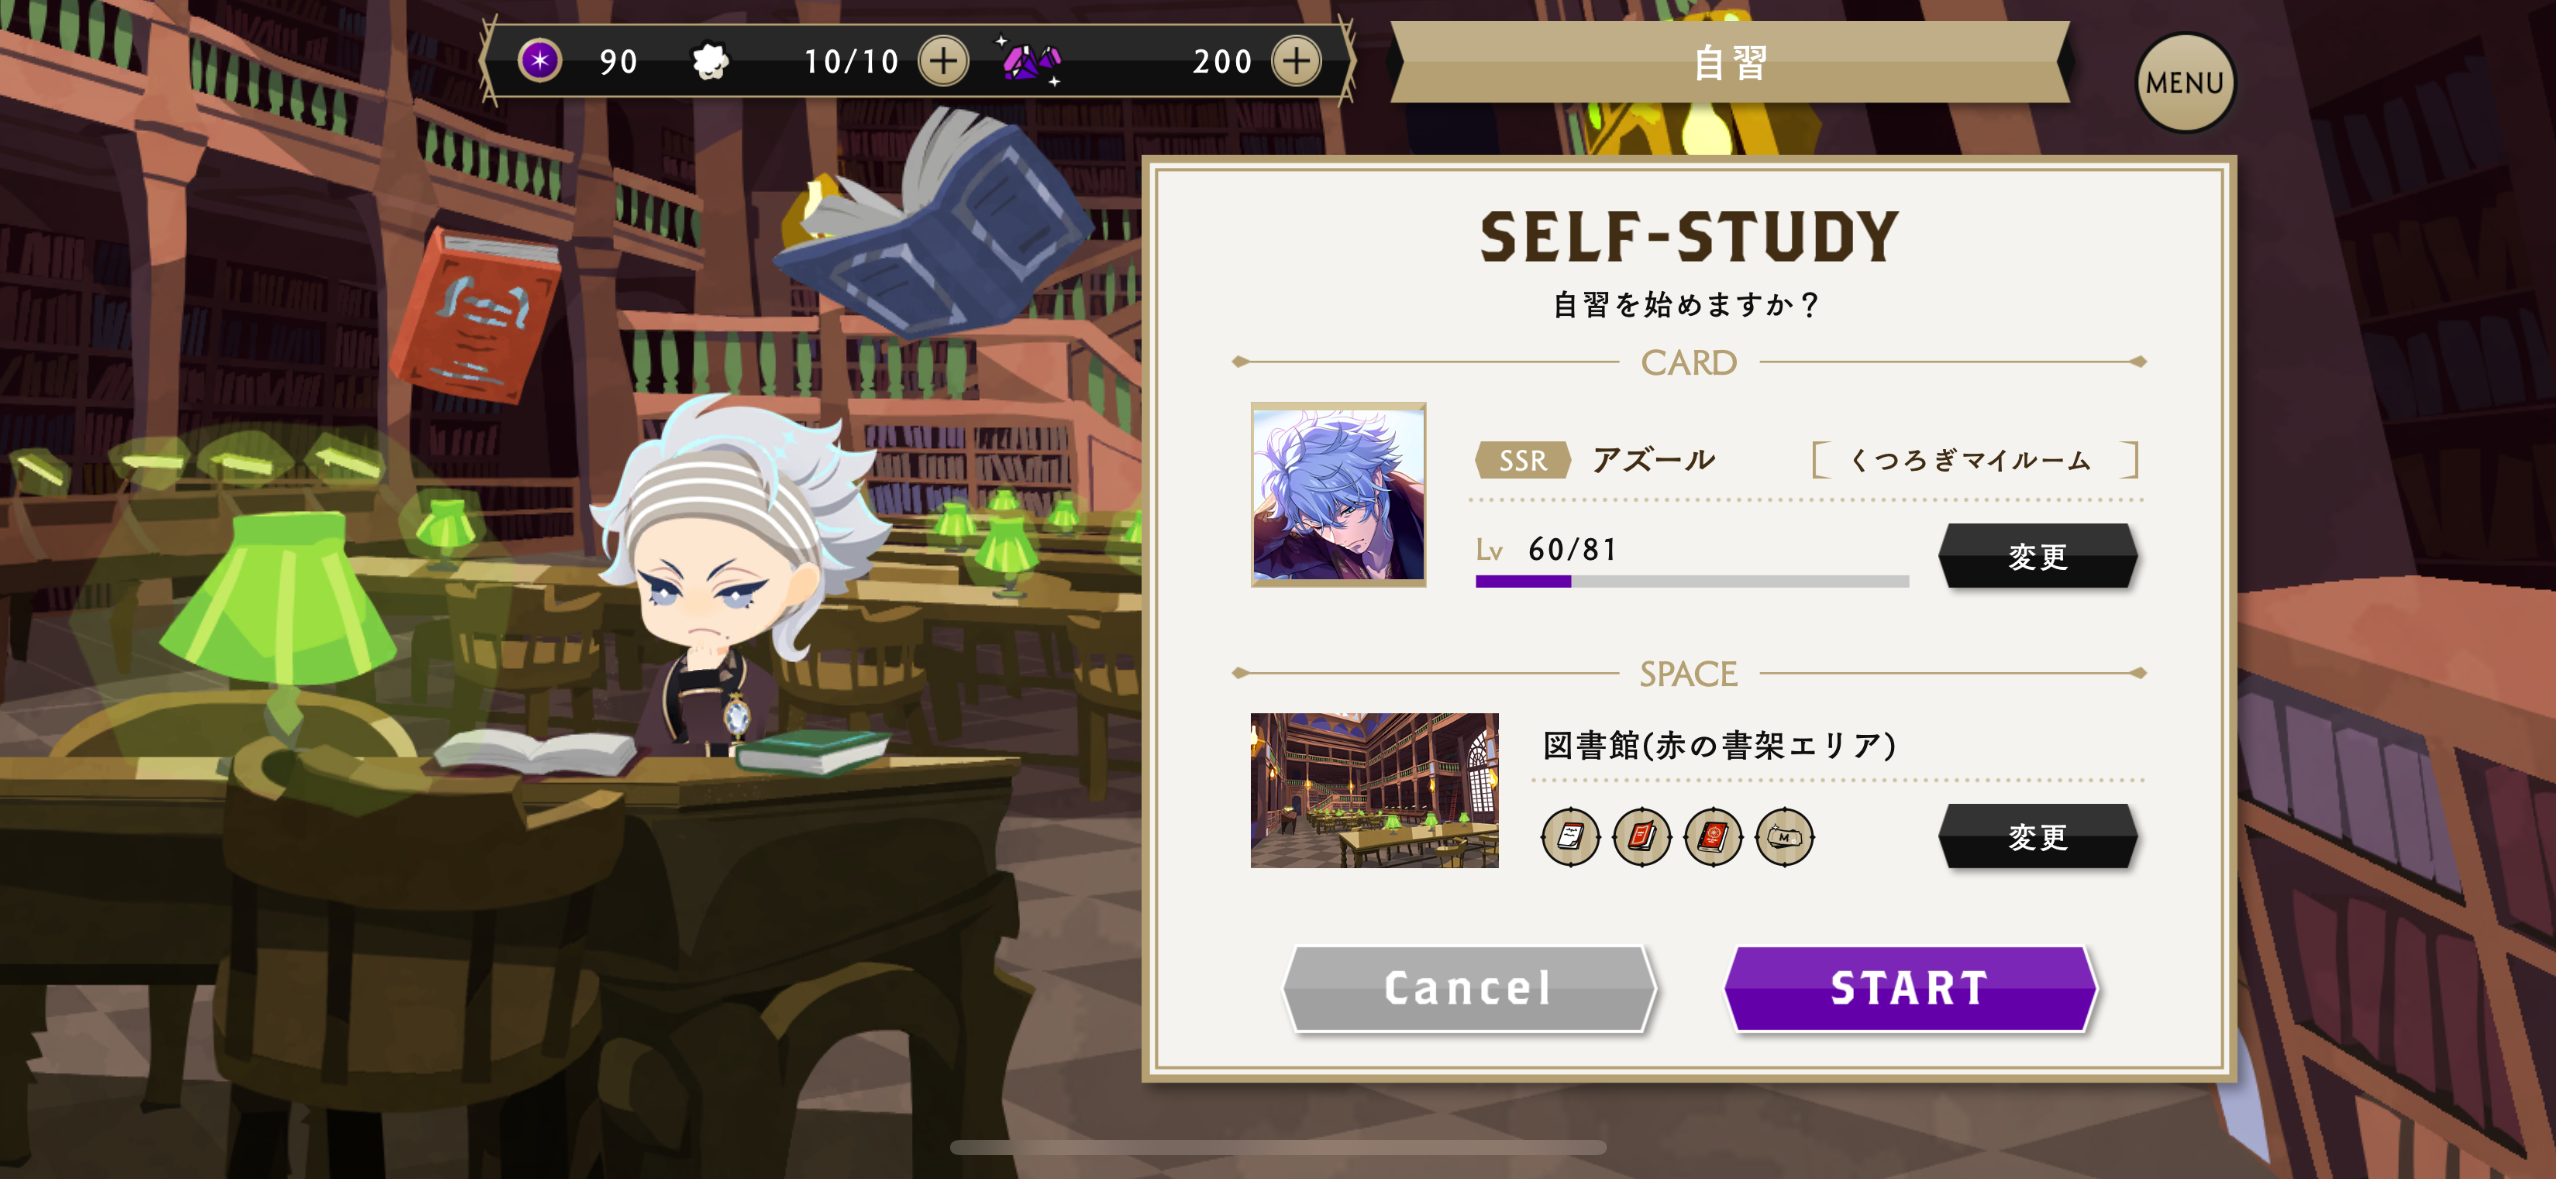Tap the purple star currency icon
The image size is (2556, 1179).
click(x=540, y=61)
